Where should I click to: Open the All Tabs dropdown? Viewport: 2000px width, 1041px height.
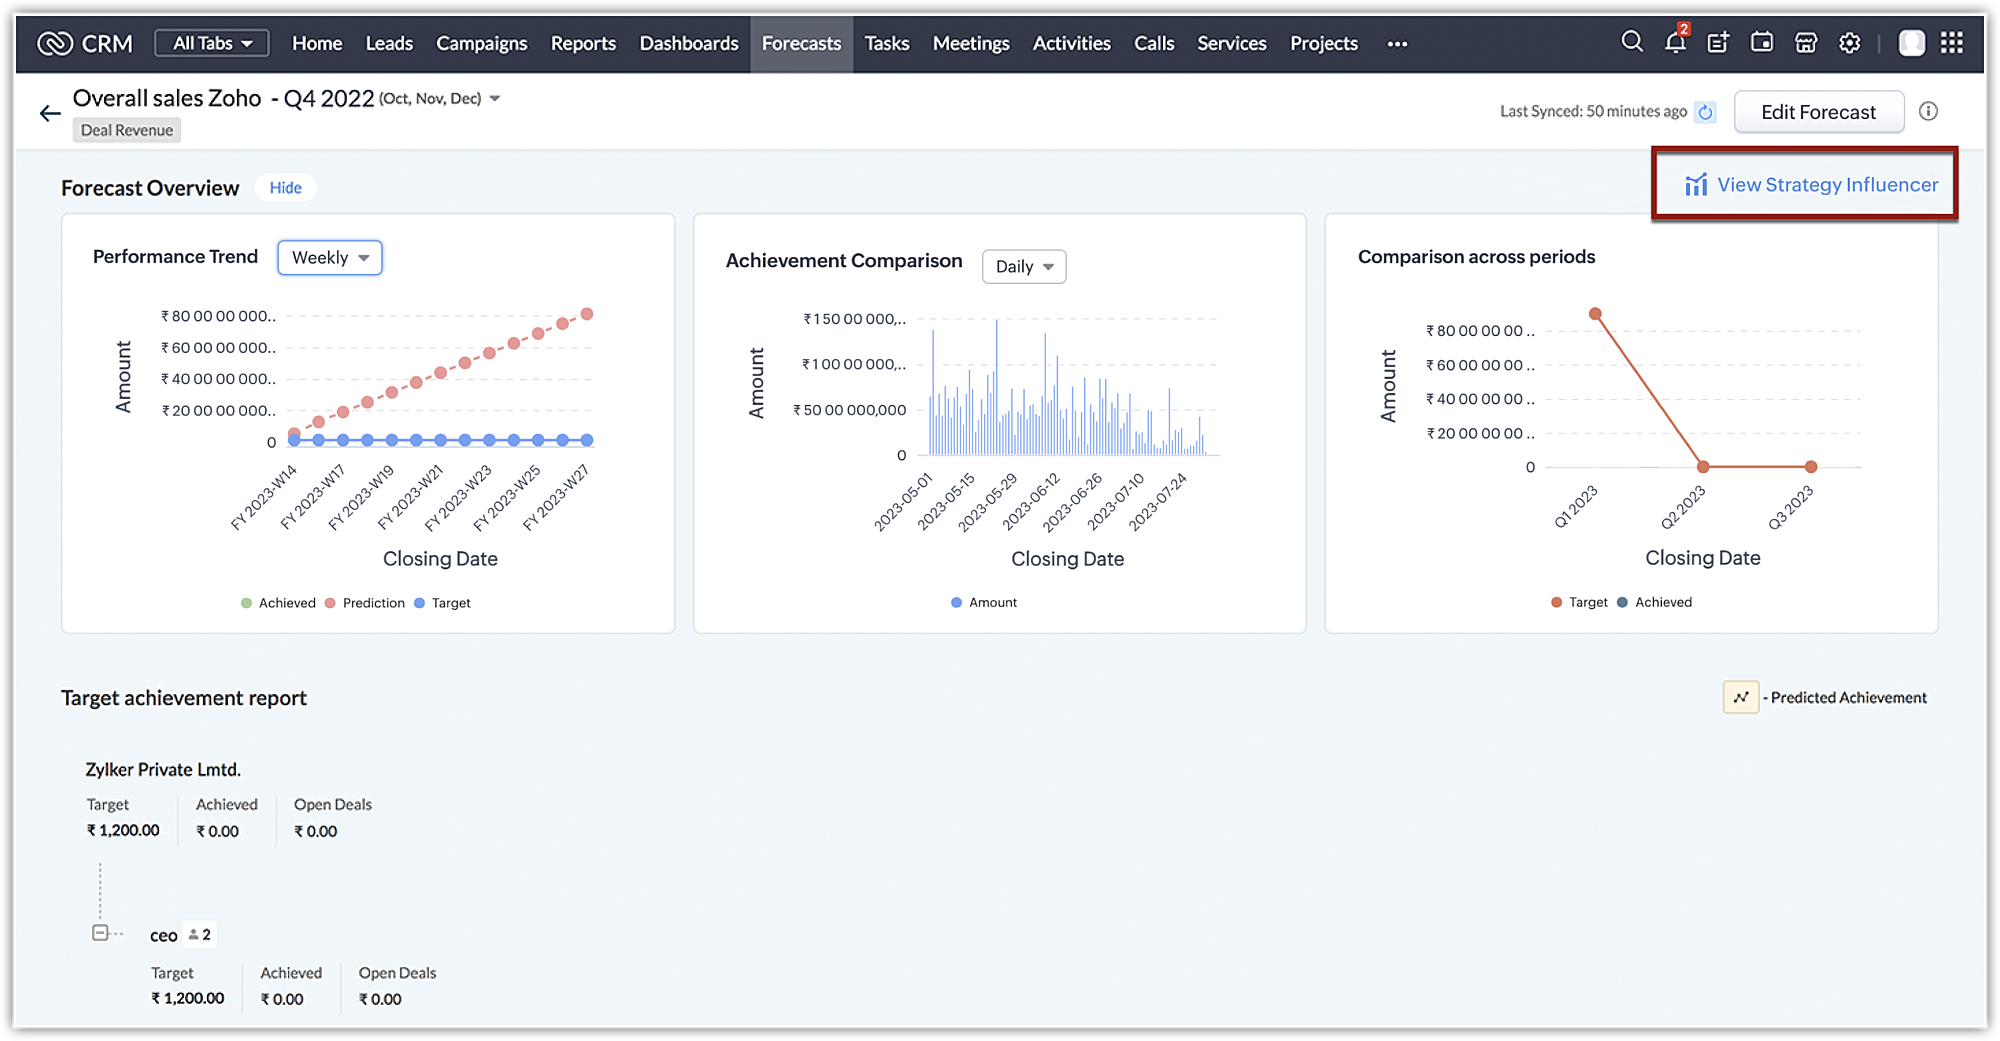click(212, 43)
